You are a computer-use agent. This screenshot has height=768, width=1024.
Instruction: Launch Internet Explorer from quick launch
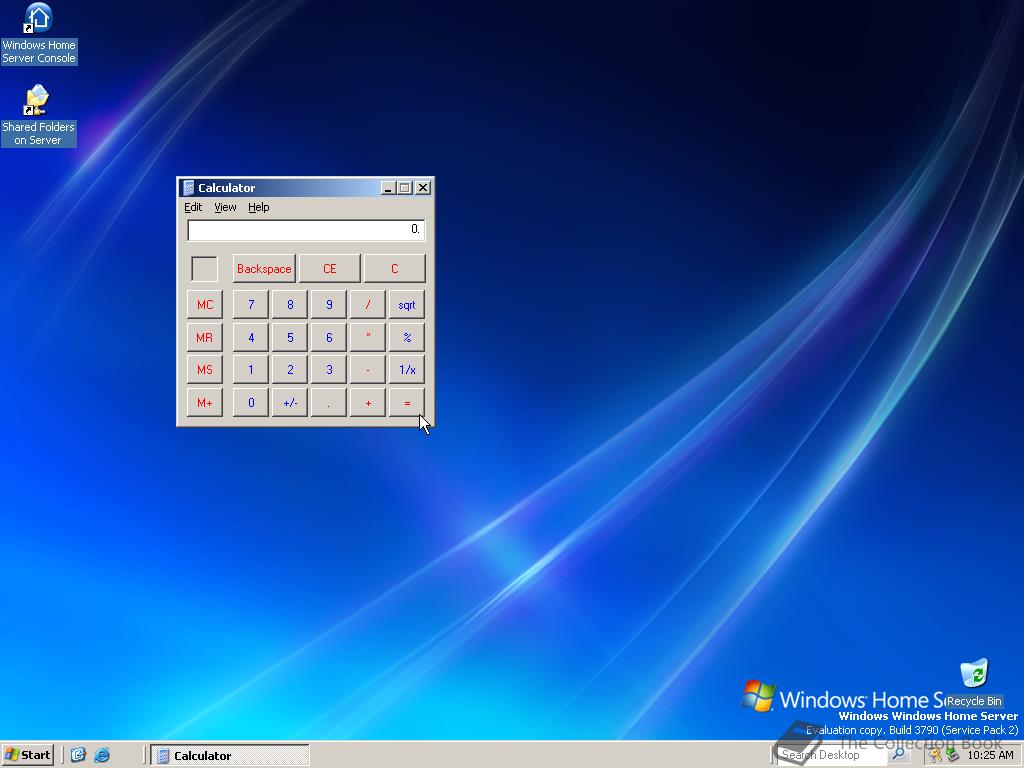102,755
